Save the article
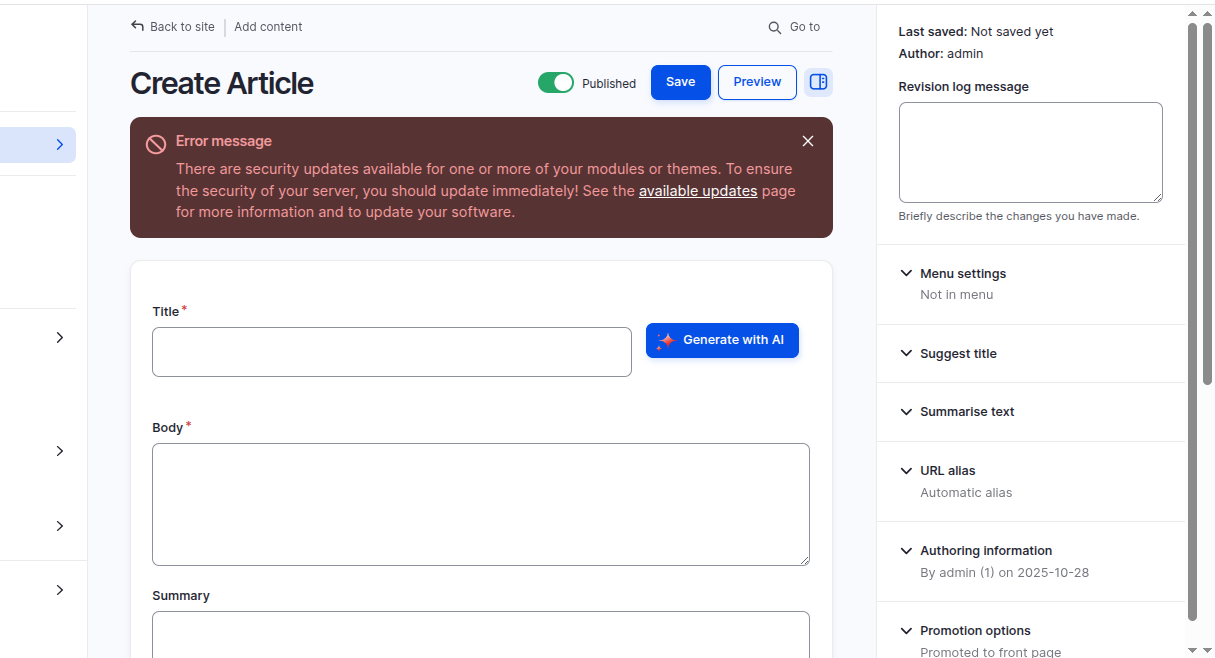Image resolution: width=1215 pixels, height=658 pixels. (680, 82)
